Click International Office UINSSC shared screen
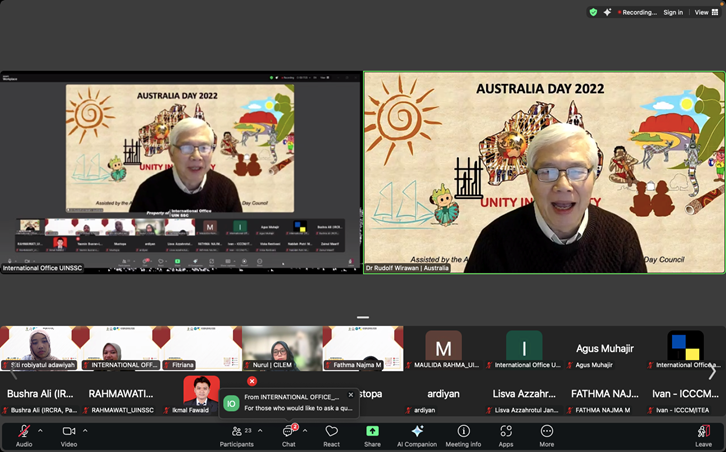The height and width of the screenshot is (452, 726). [181, 172]
